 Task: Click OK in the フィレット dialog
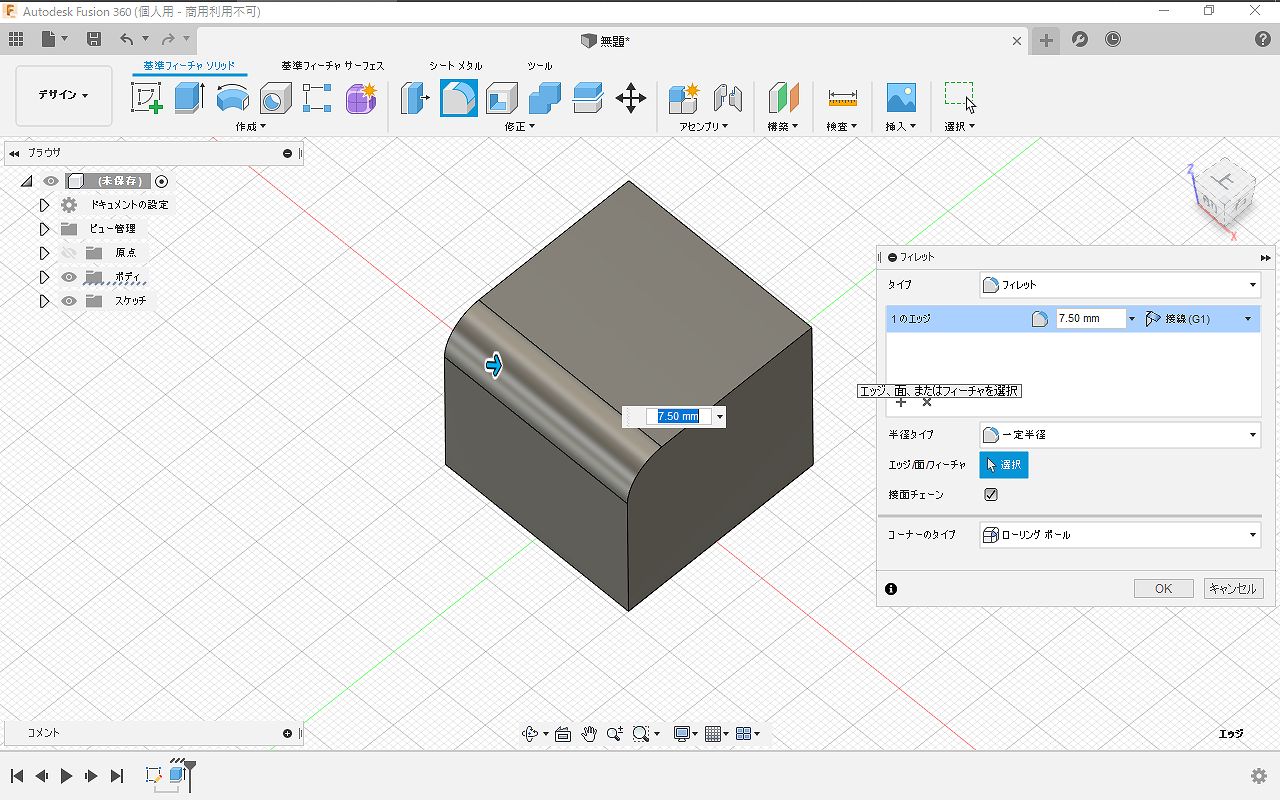click(1163, 589)
